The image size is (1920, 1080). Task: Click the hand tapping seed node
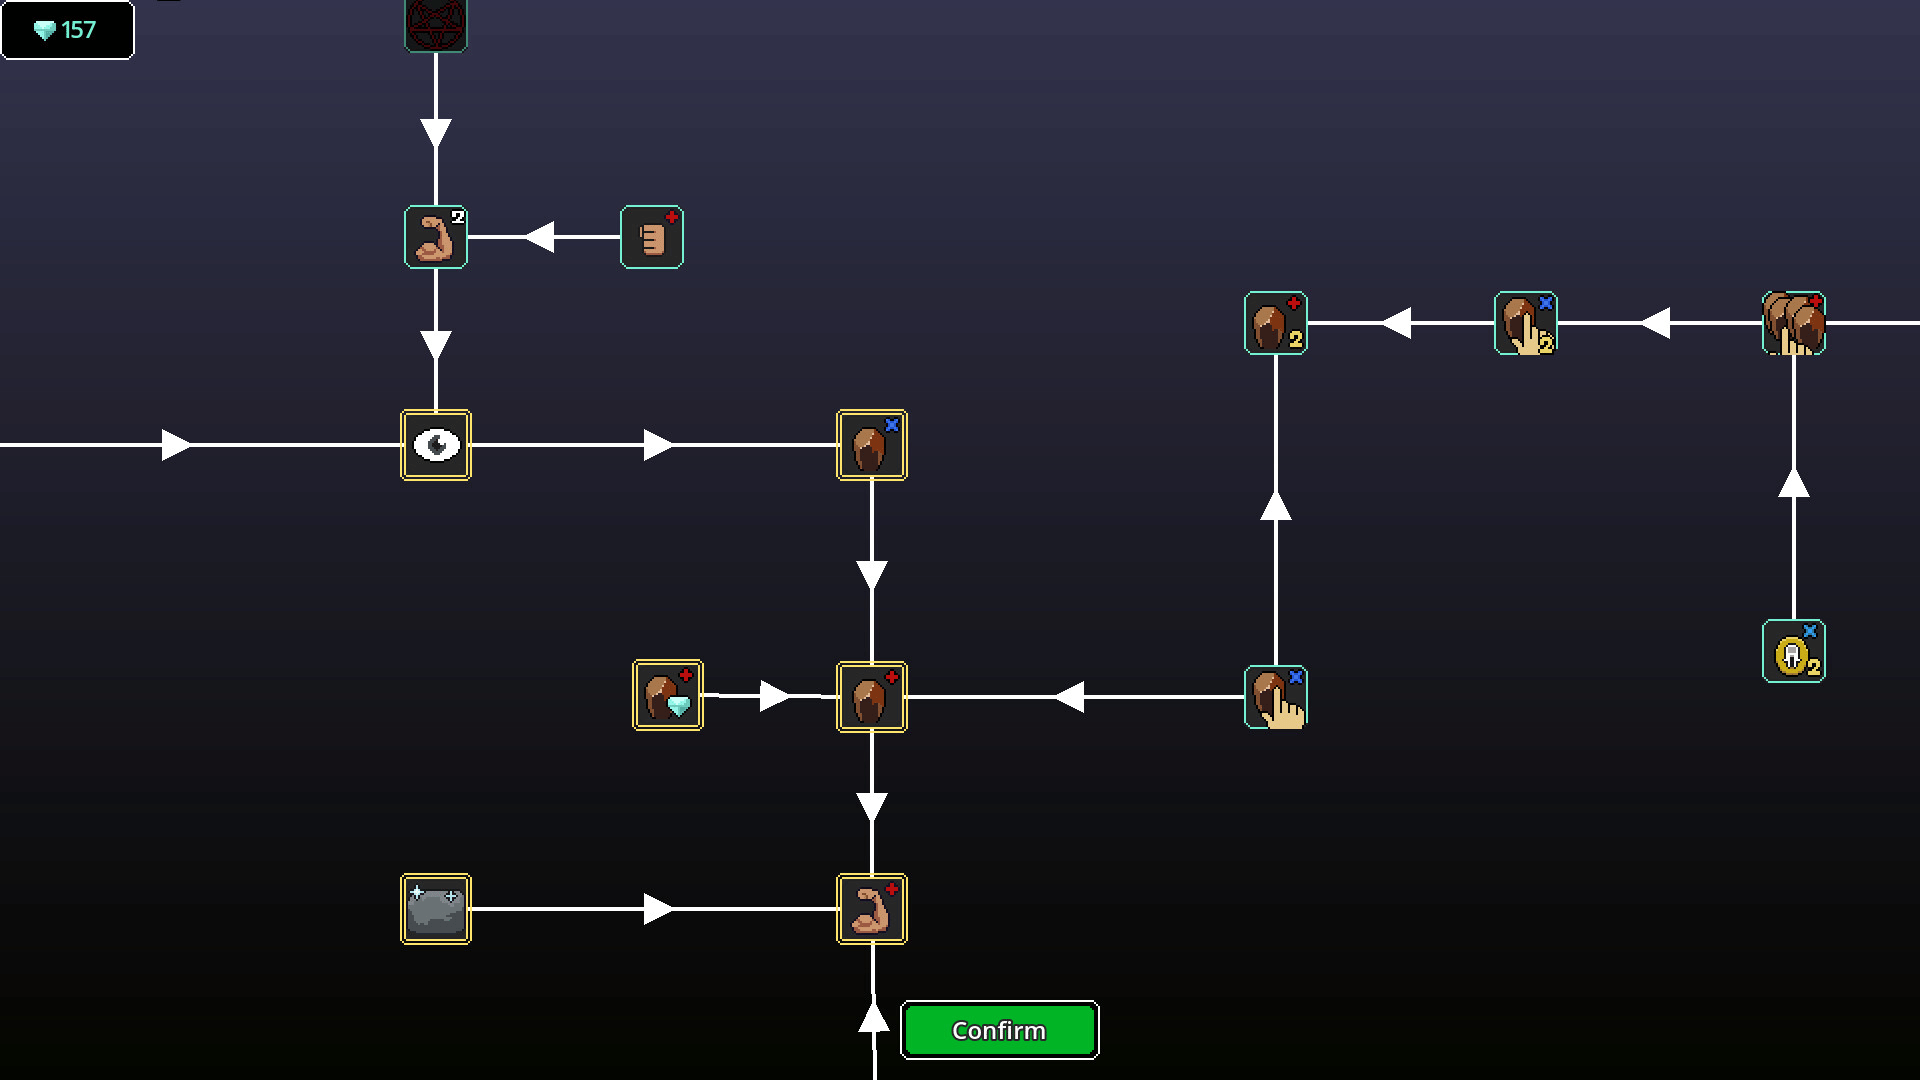[1276, 697]
